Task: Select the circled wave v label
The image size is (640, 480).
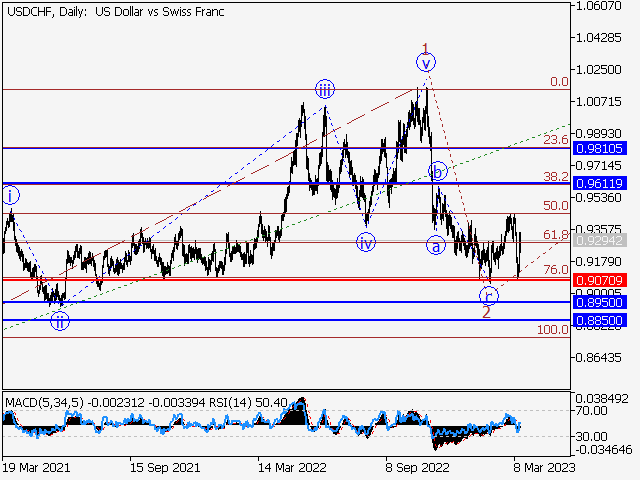Action: pyautogui.click(x=426, y=63)
